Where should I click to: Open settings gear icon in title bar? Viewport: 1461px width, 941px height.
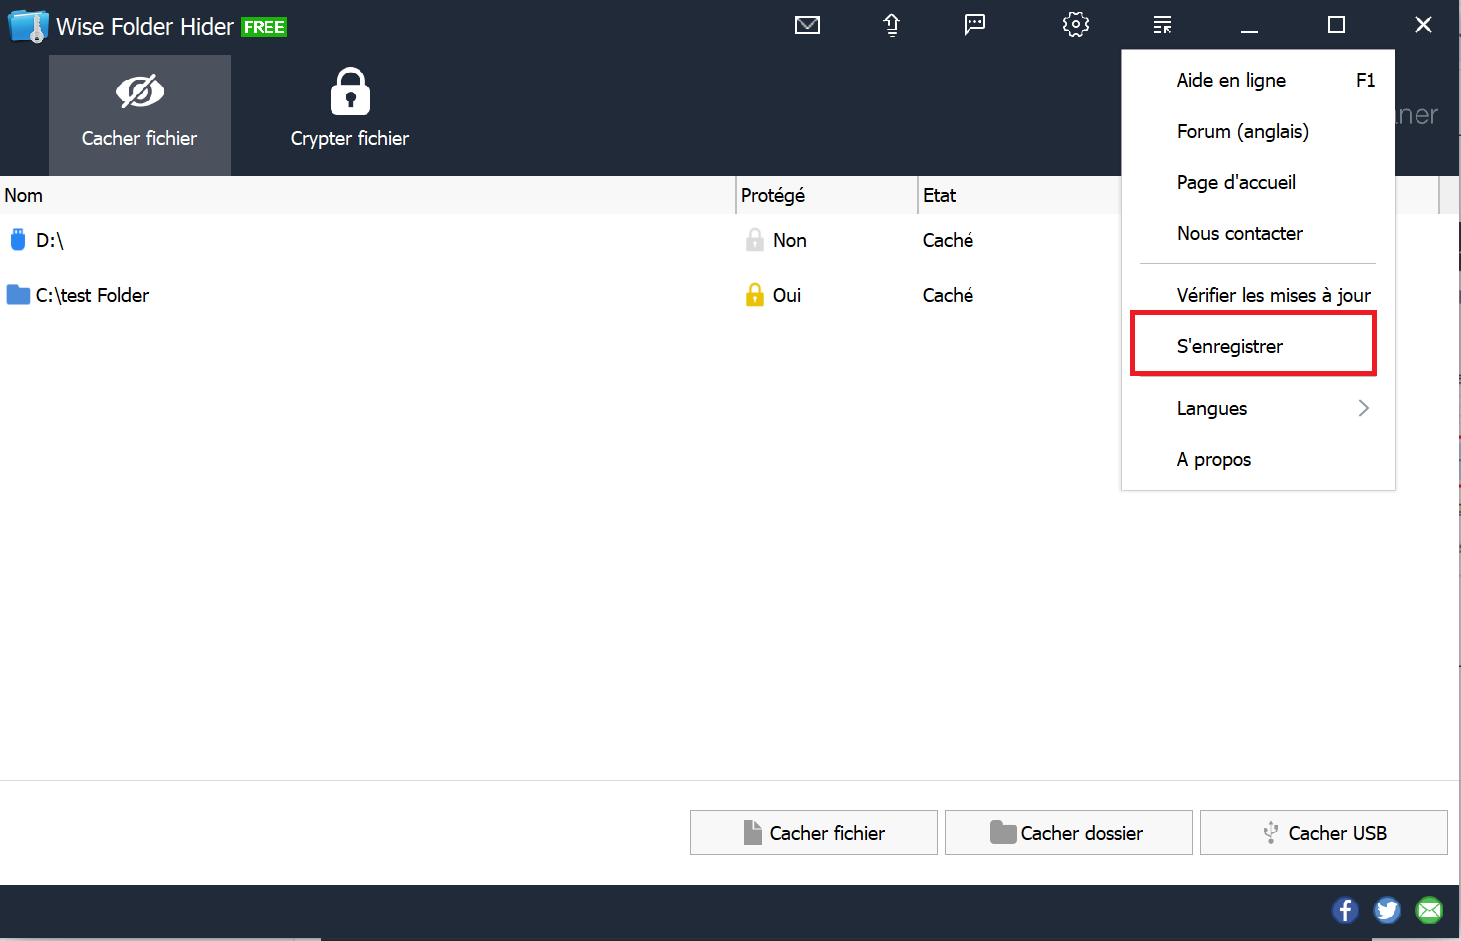pos(1075,25)
